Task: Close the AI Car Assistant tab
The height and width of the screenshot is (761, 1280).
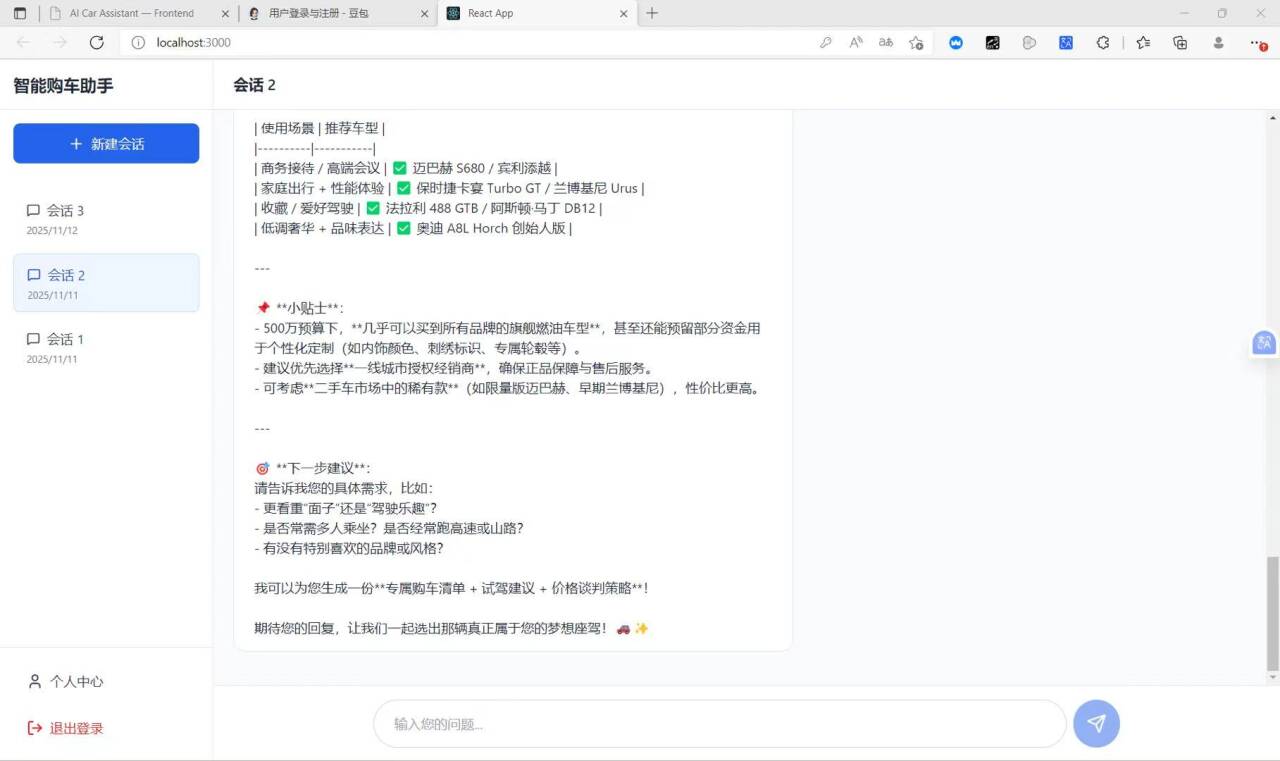Action: [x=224, y=14]
